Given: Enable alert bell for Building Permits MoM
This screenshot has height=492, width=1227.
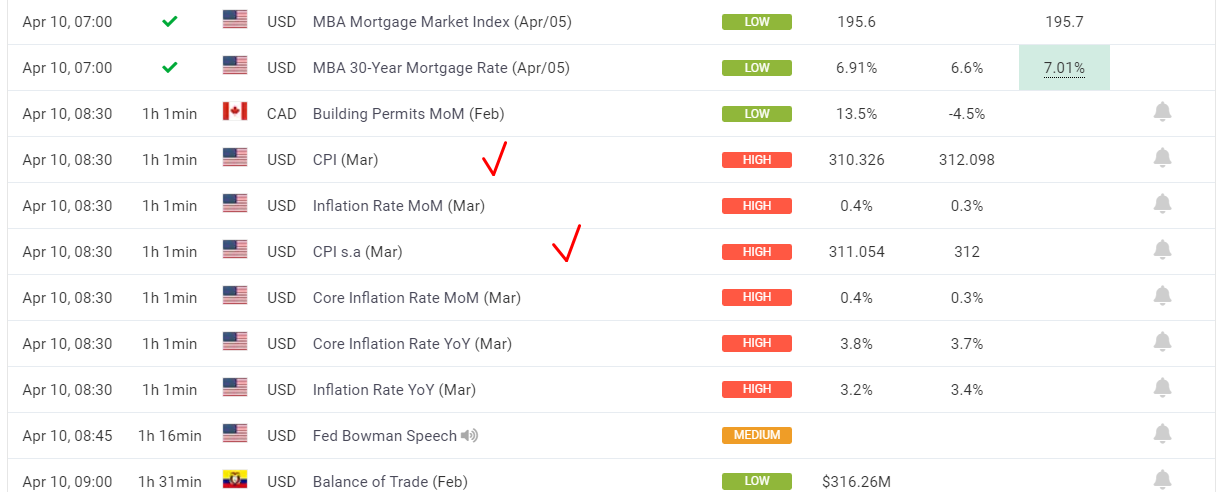Looking at the screenshot, I should (x=1162, y=113).
